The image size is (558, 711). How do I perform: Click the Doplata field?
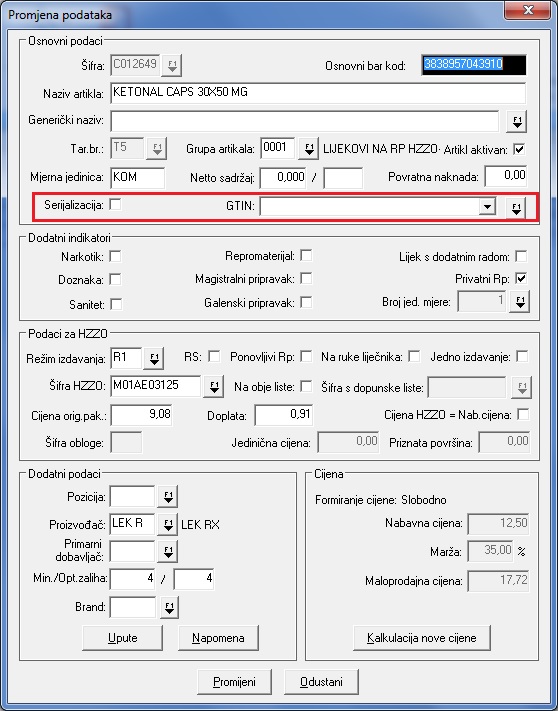coord(284,415)
